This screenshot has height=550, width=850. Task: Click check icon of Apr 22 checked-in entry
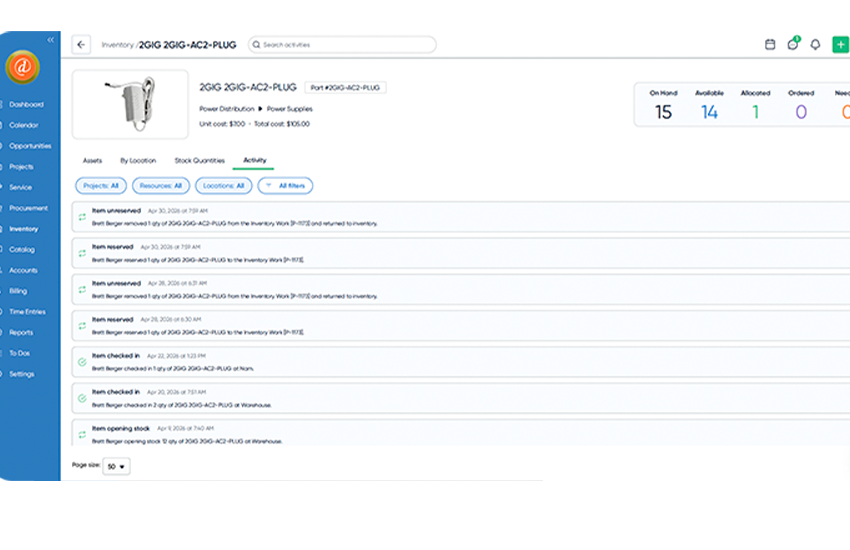pos(82,362)
